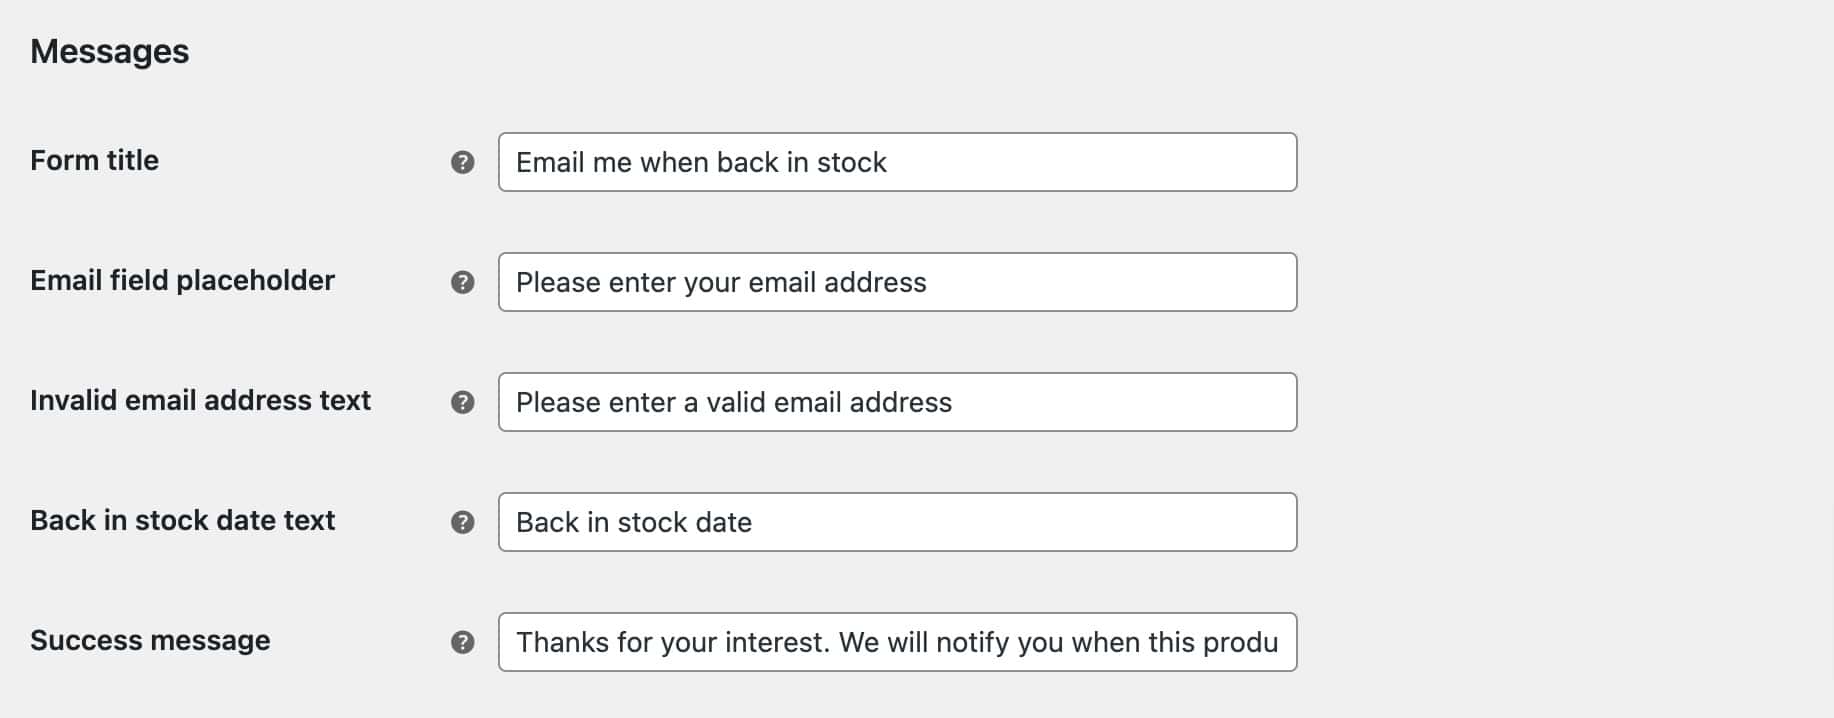Click the 'Email field placeholder' label

[182, 280]
